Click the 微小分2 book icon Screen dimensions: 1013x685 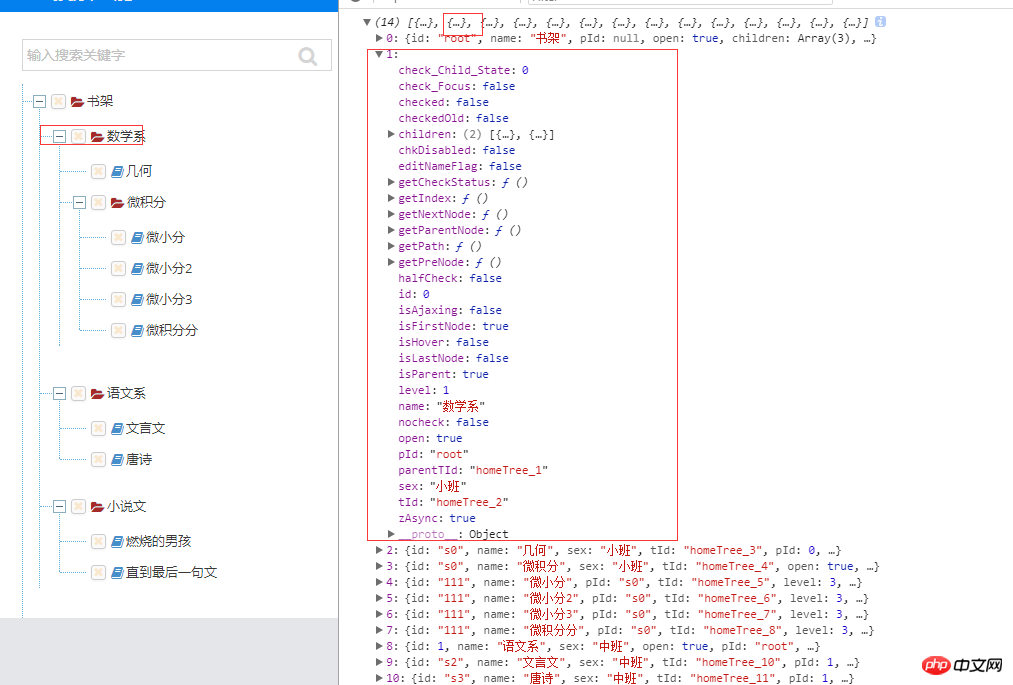coord(137,268)
